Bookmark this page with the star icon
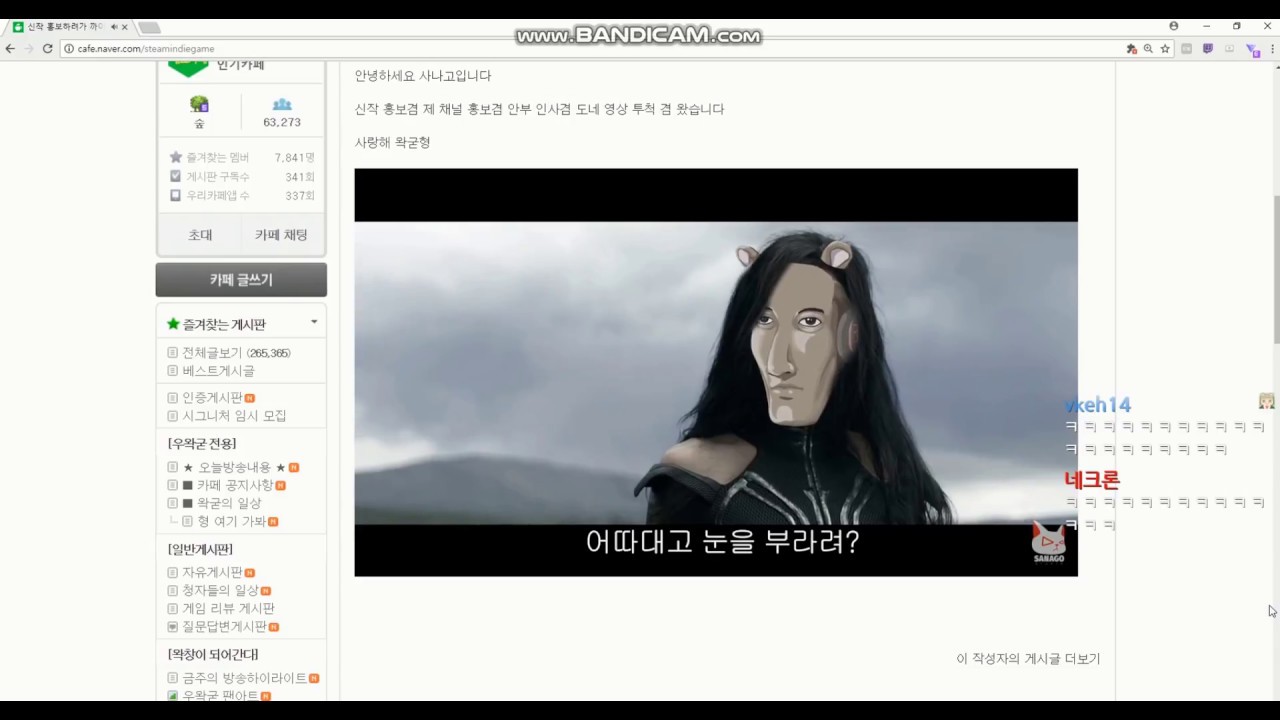 coord(1165,49)
